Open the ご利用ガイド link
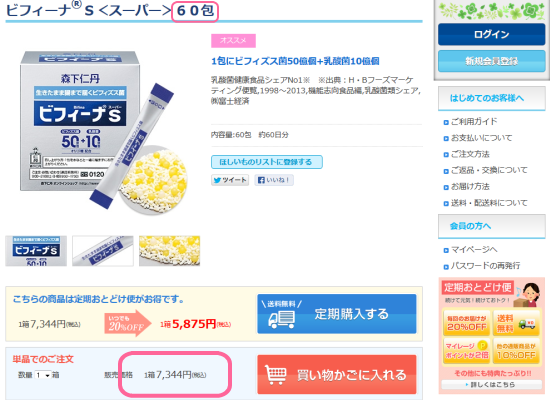The height and width of the screenshot is (400, 550). (x=474, y=122)
